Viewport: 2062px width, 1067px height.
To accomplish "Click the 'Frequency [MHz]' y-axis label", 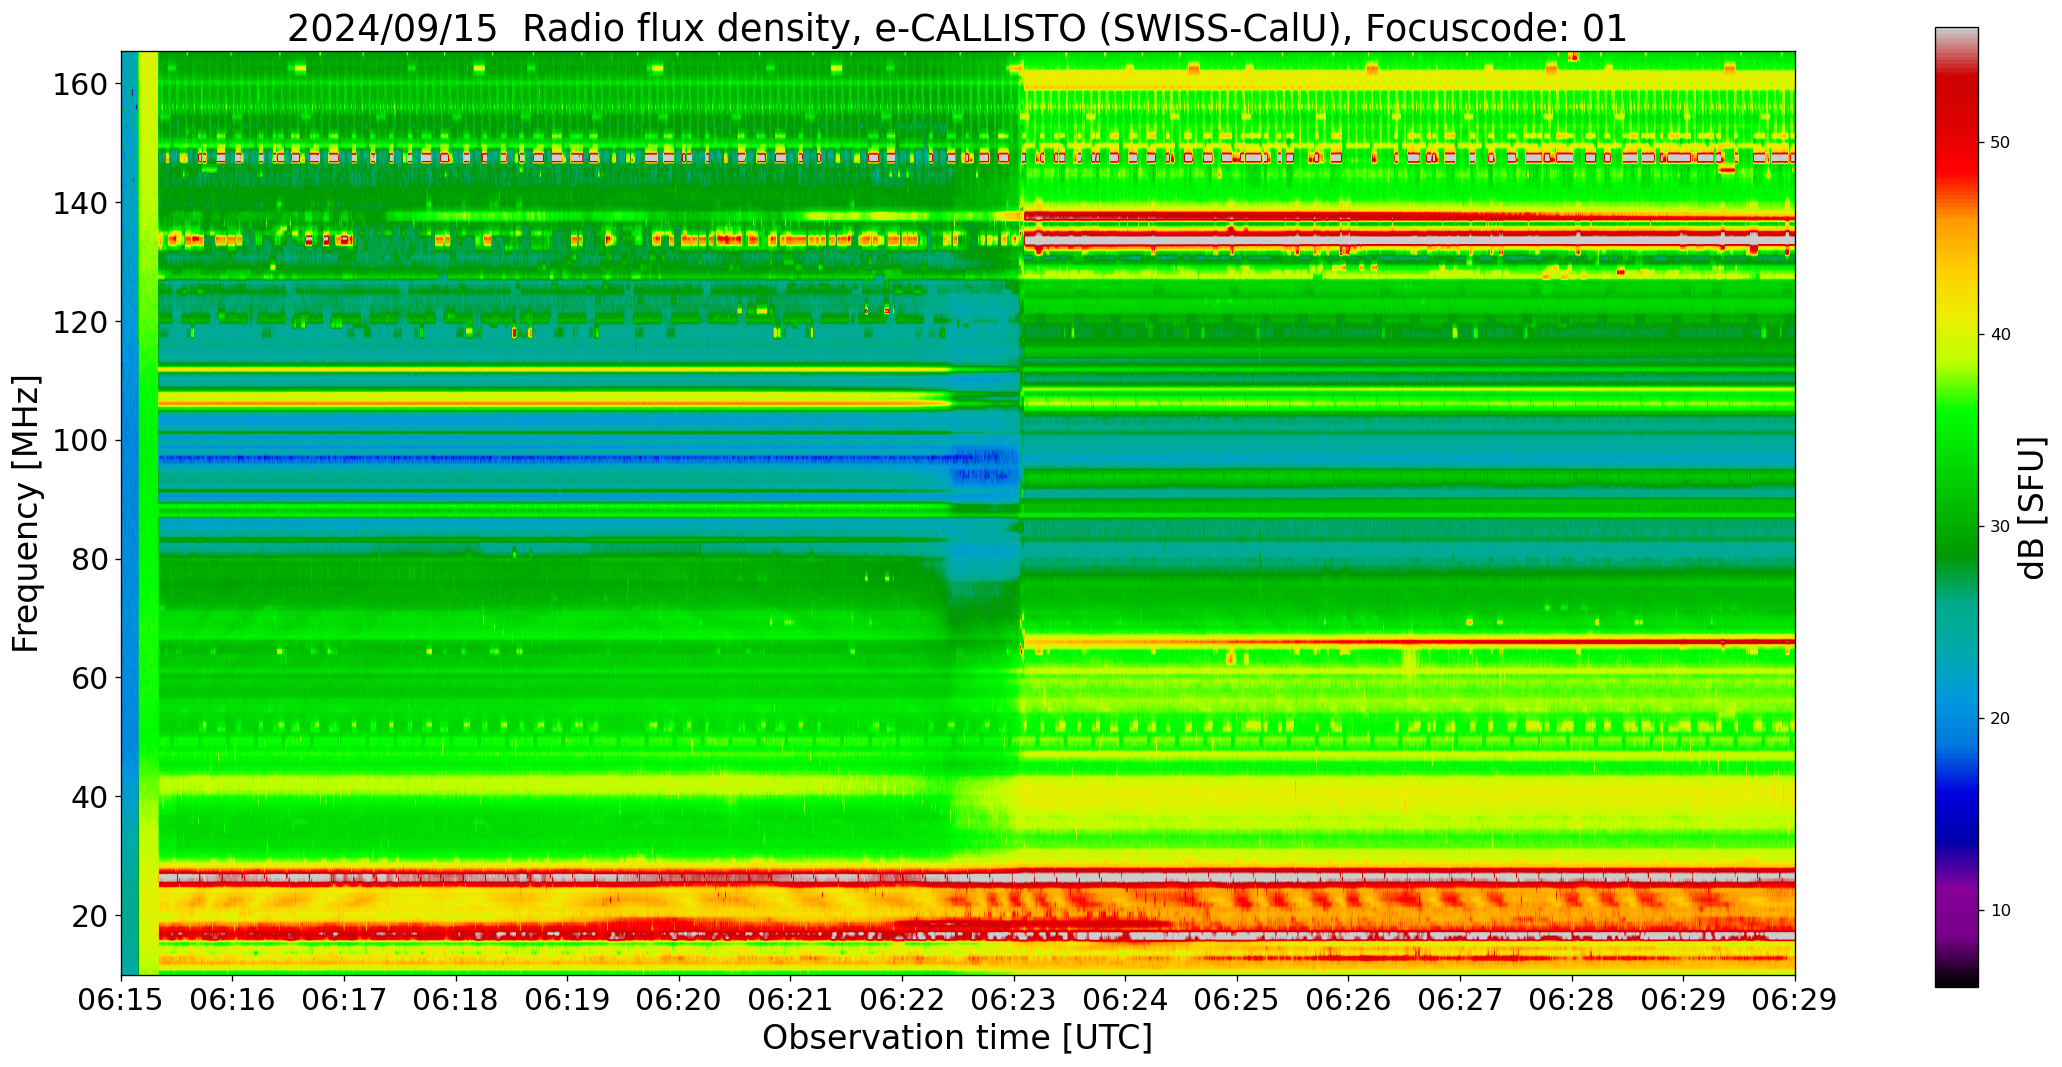I will [x=26, y=513].
